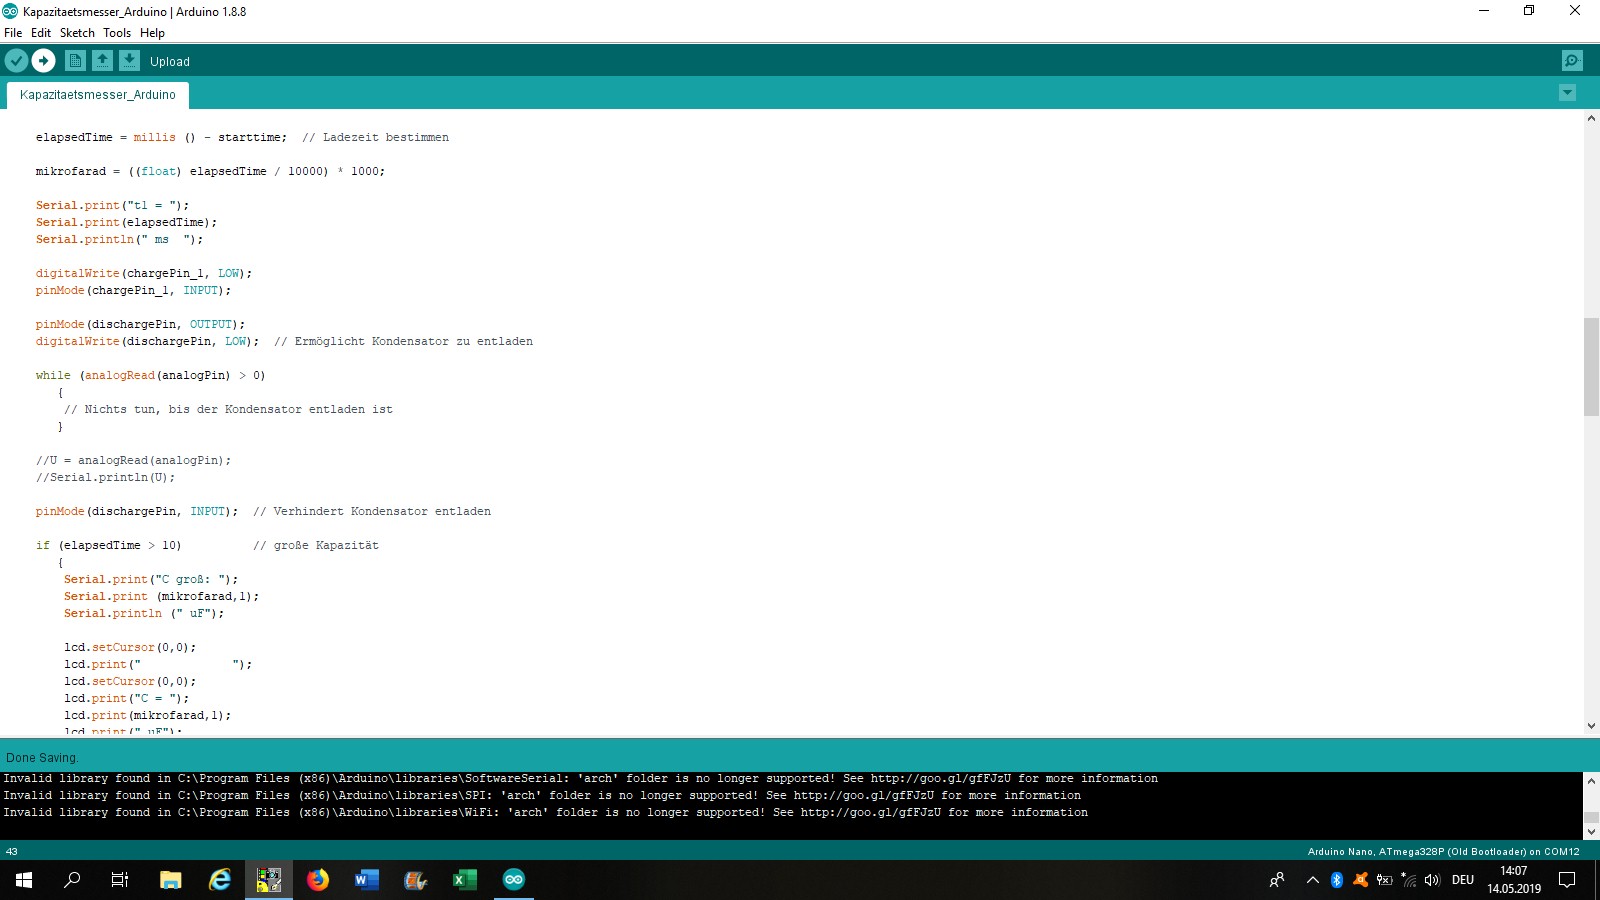Image resolution: width=1600 pixels, height=900 pixels.
Task: Click the Arduino icon in the taskbar
Action: click(x=514, y=880)
